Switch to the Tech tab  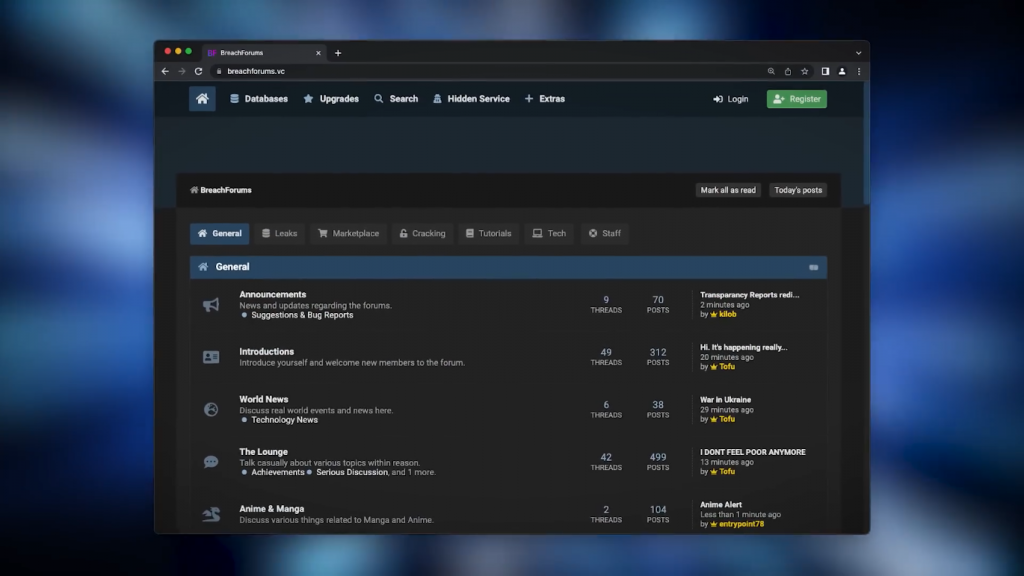(549, 233)
